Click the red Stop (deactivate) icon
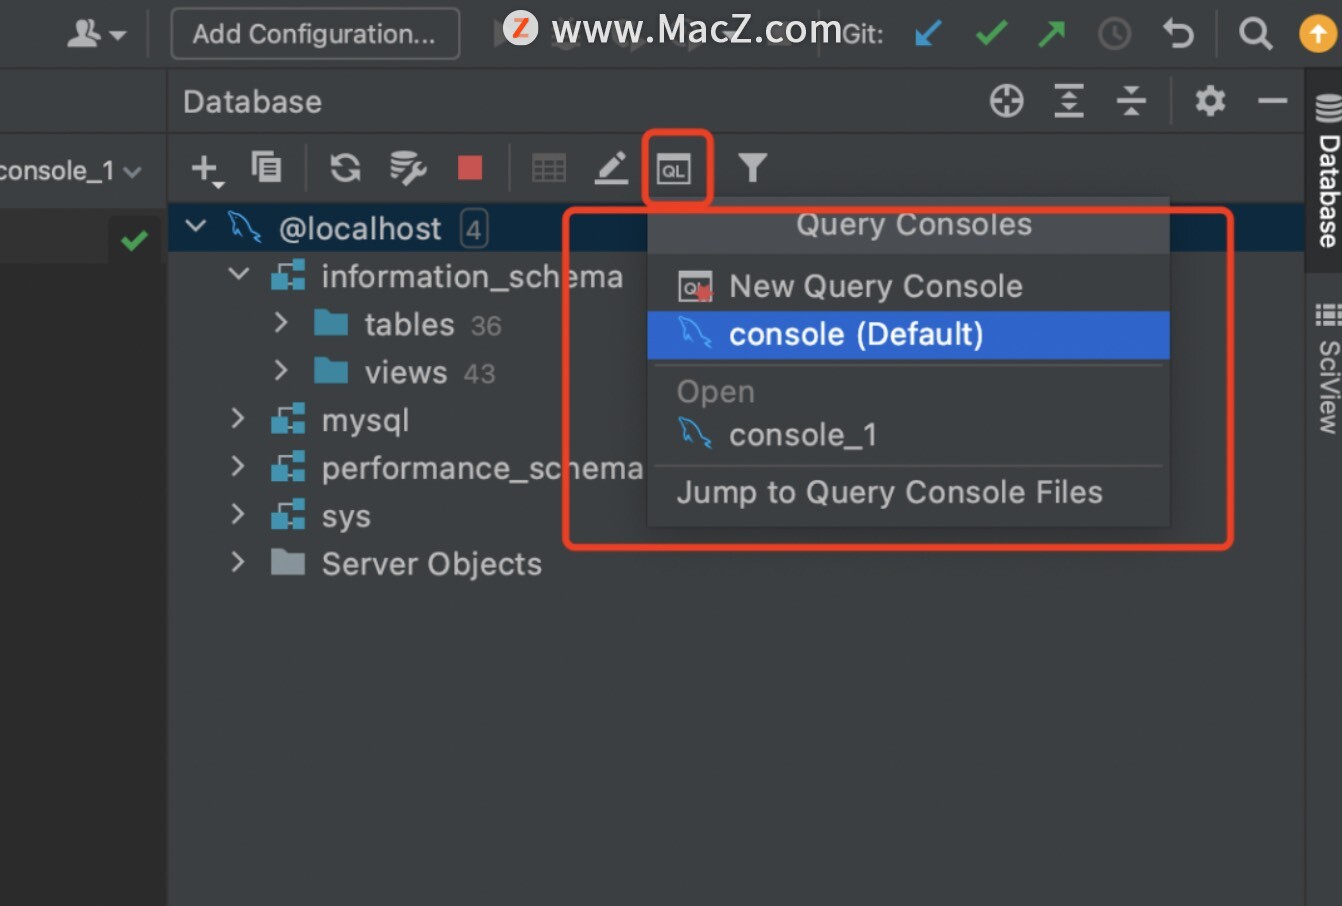This screenshot has width=1342, height=906. click(470, 167)
